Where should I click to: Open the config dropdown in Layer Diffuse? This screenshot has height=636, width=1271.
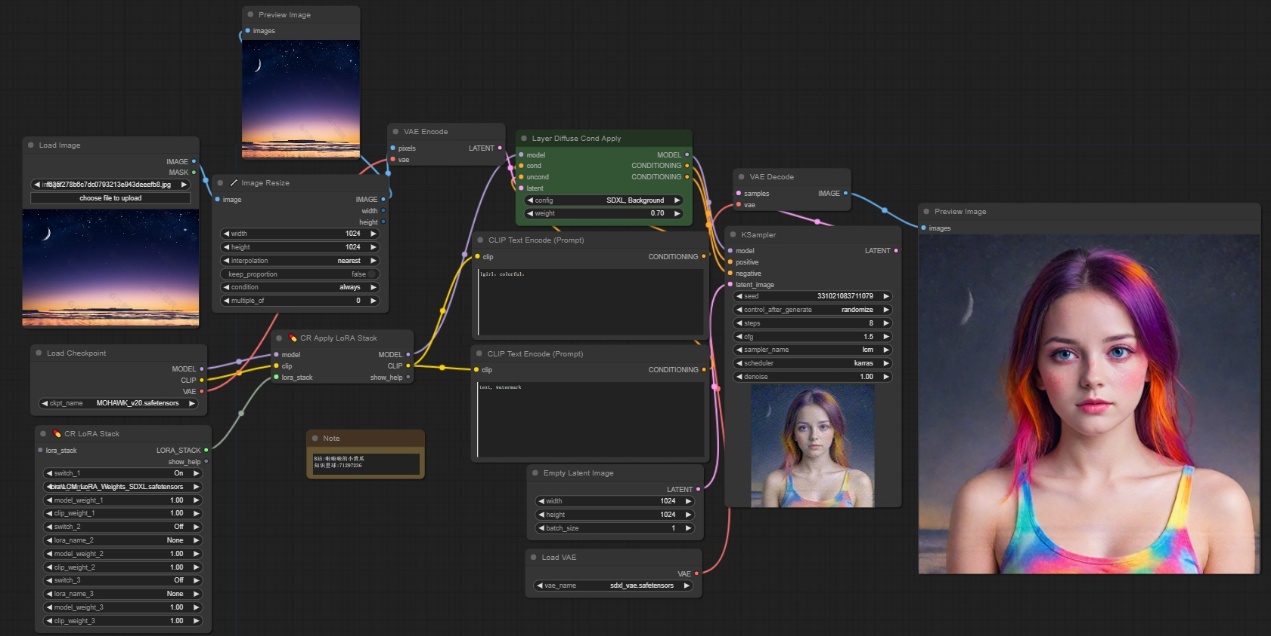(605, 200)
